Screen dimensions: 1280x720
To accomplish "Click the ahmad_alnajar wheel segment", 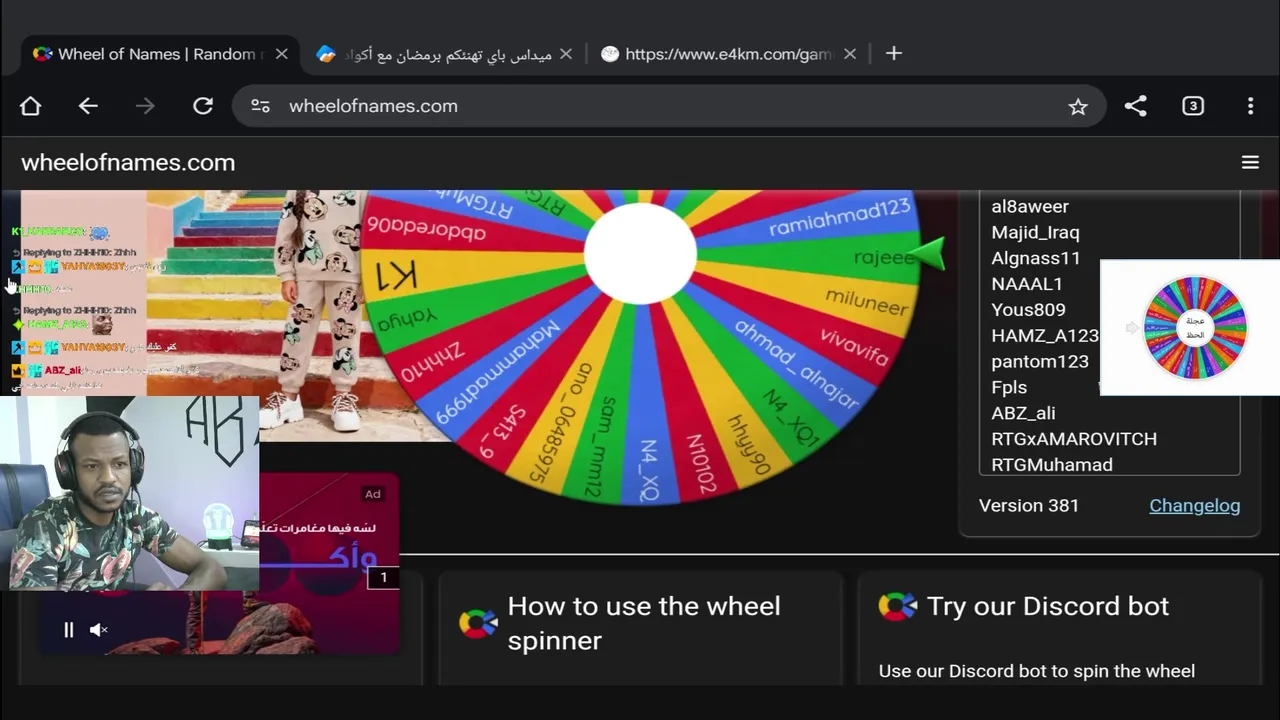I will (x=796, y=364).
